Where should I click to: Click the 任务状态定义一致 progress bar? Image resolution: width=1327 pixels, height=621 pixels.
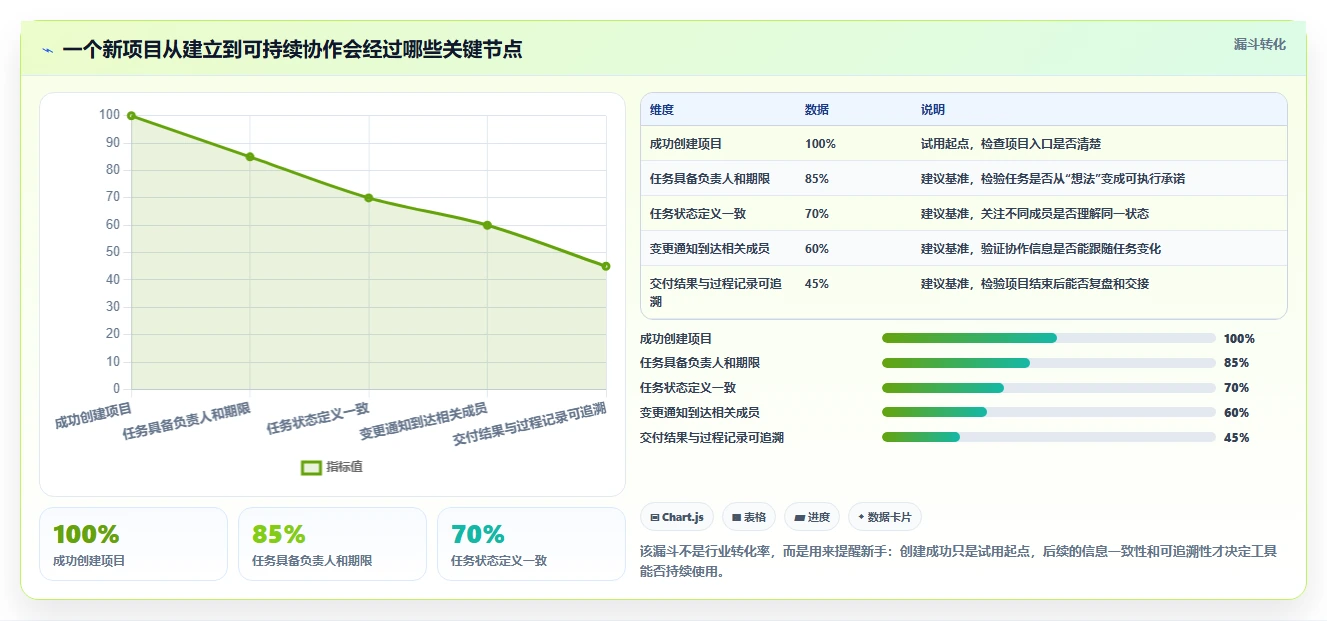click(x=1049, y=388)
